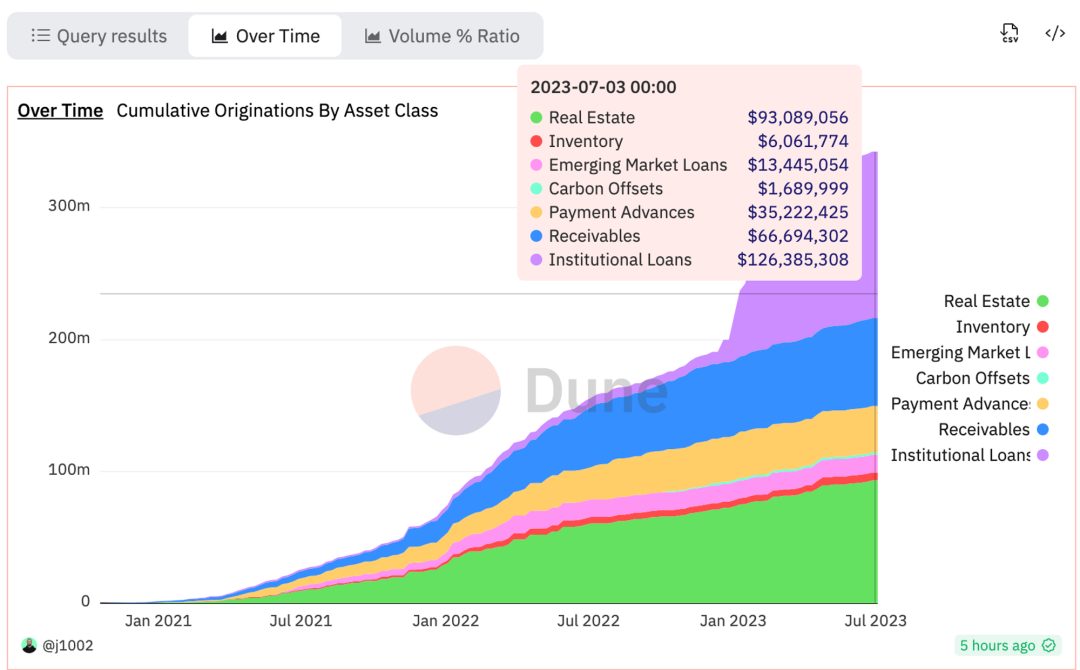The height and width of the screenshot is (670, 1080).
Task: Click the Jan 2023 x-axis label
Action: 733,620
